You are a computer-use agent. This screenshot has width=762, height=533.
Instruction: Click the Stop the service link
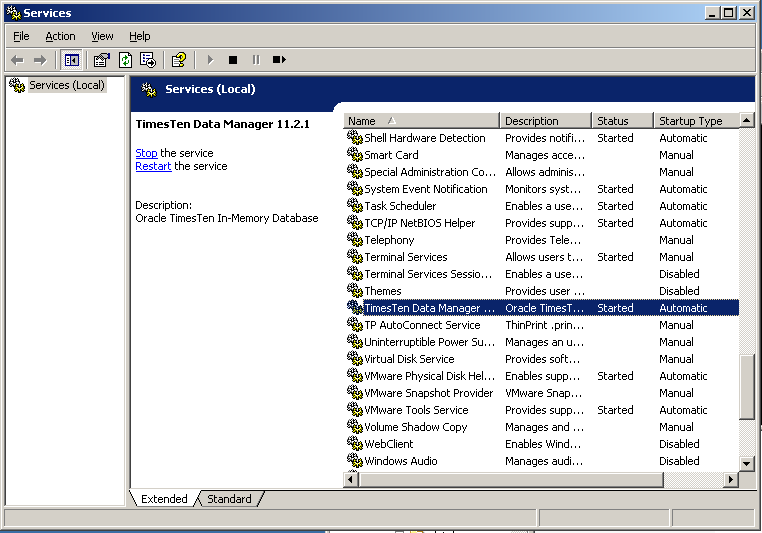(146, 153)
